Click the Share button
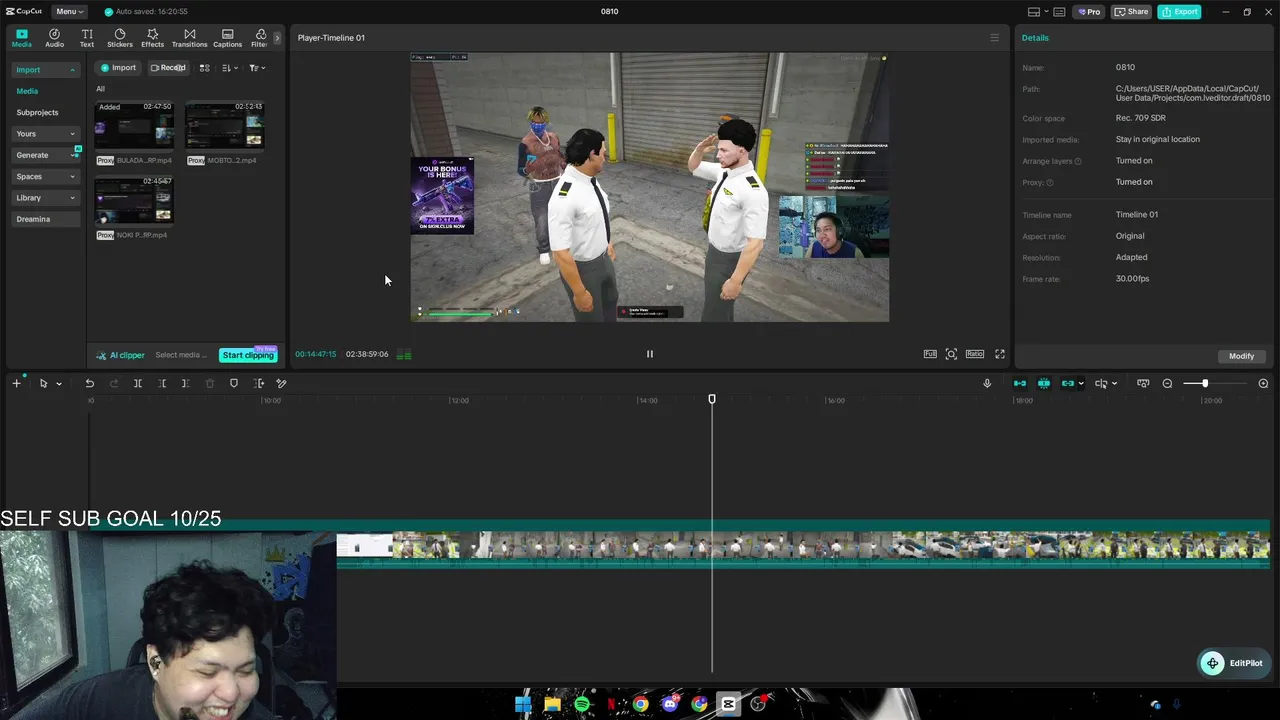 [x=1132, y=12]
